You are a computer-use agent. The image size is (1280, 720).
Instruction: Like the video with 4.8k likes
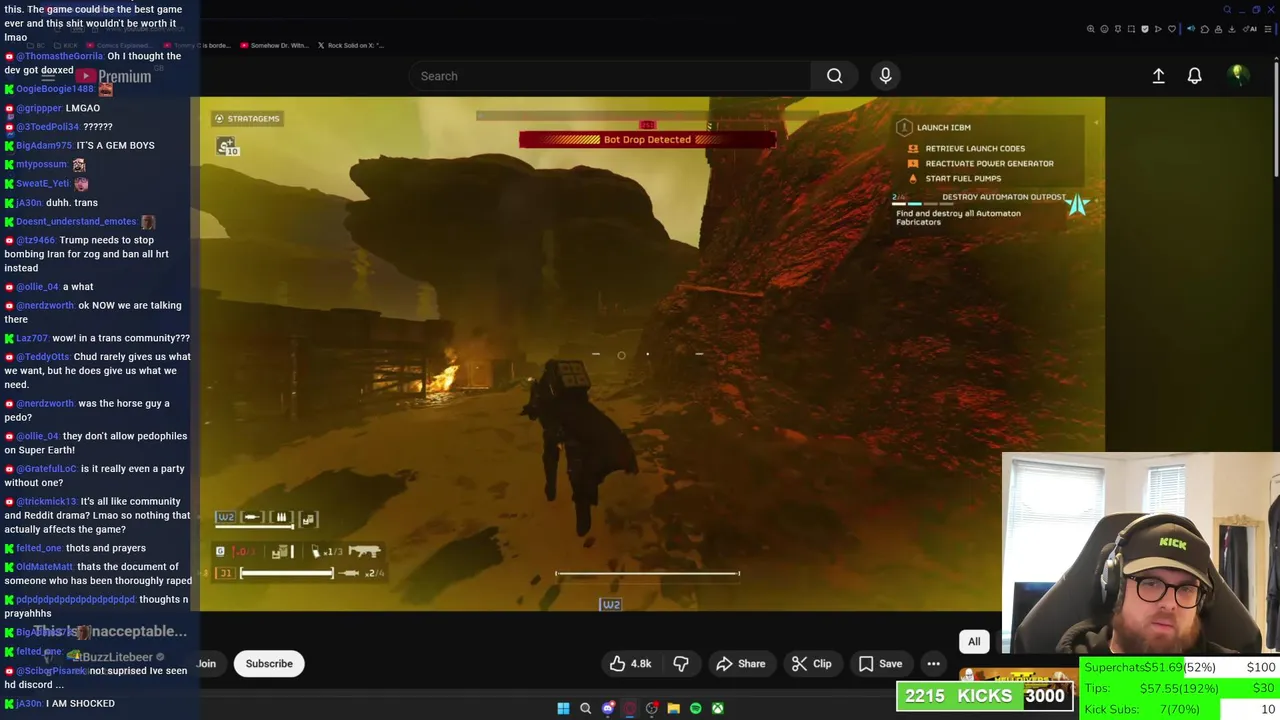click(631, 664)
